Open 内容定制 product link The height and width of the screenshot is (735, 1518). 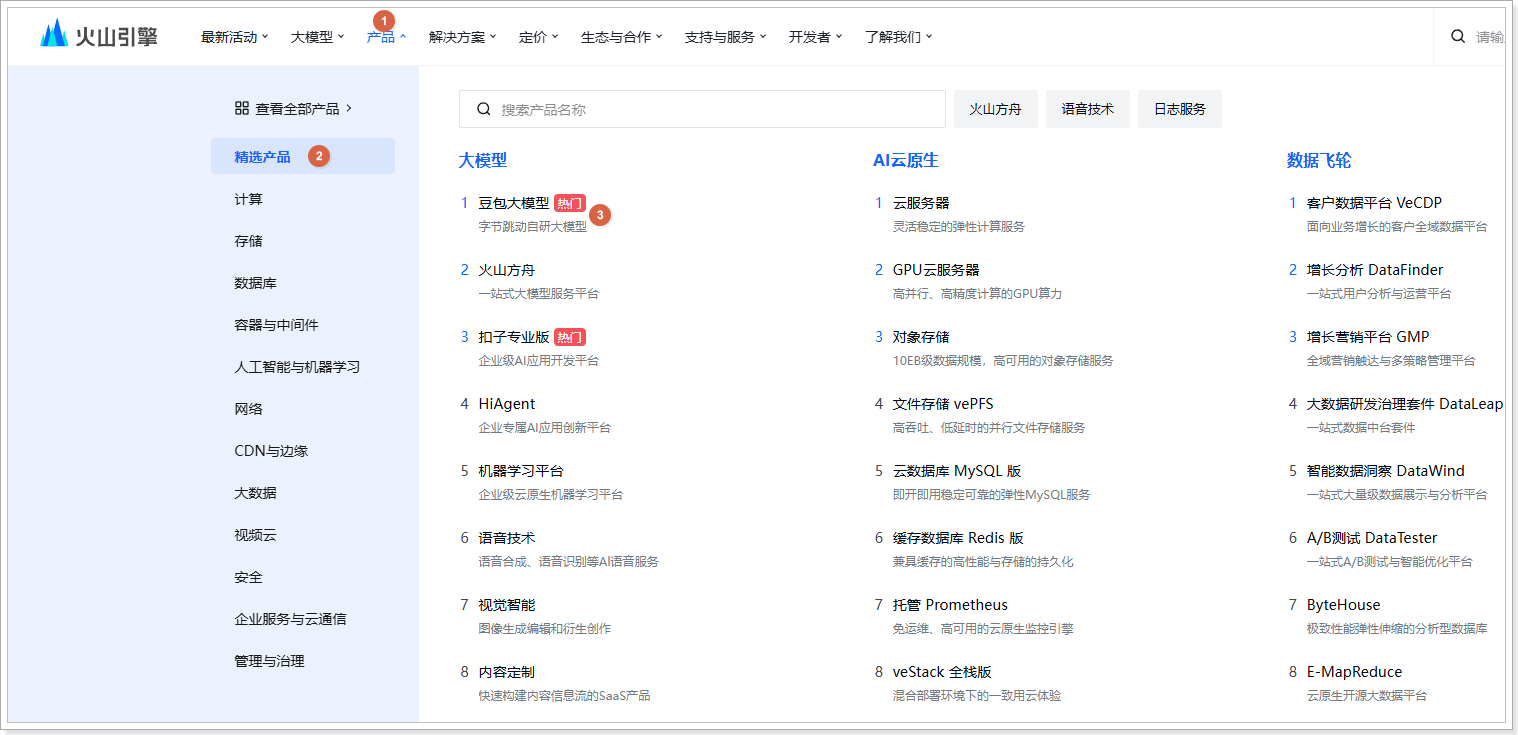click(x=507, y=672)
